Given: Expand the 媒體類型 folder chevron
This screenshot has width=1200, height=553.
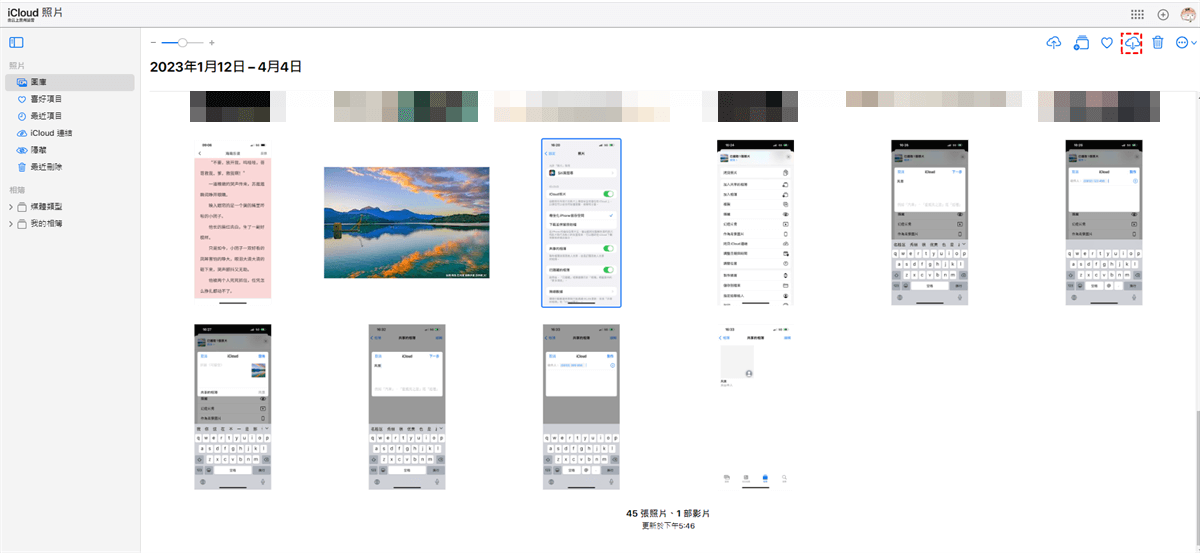Looking at the screenshot, I should tap(11, 207).
